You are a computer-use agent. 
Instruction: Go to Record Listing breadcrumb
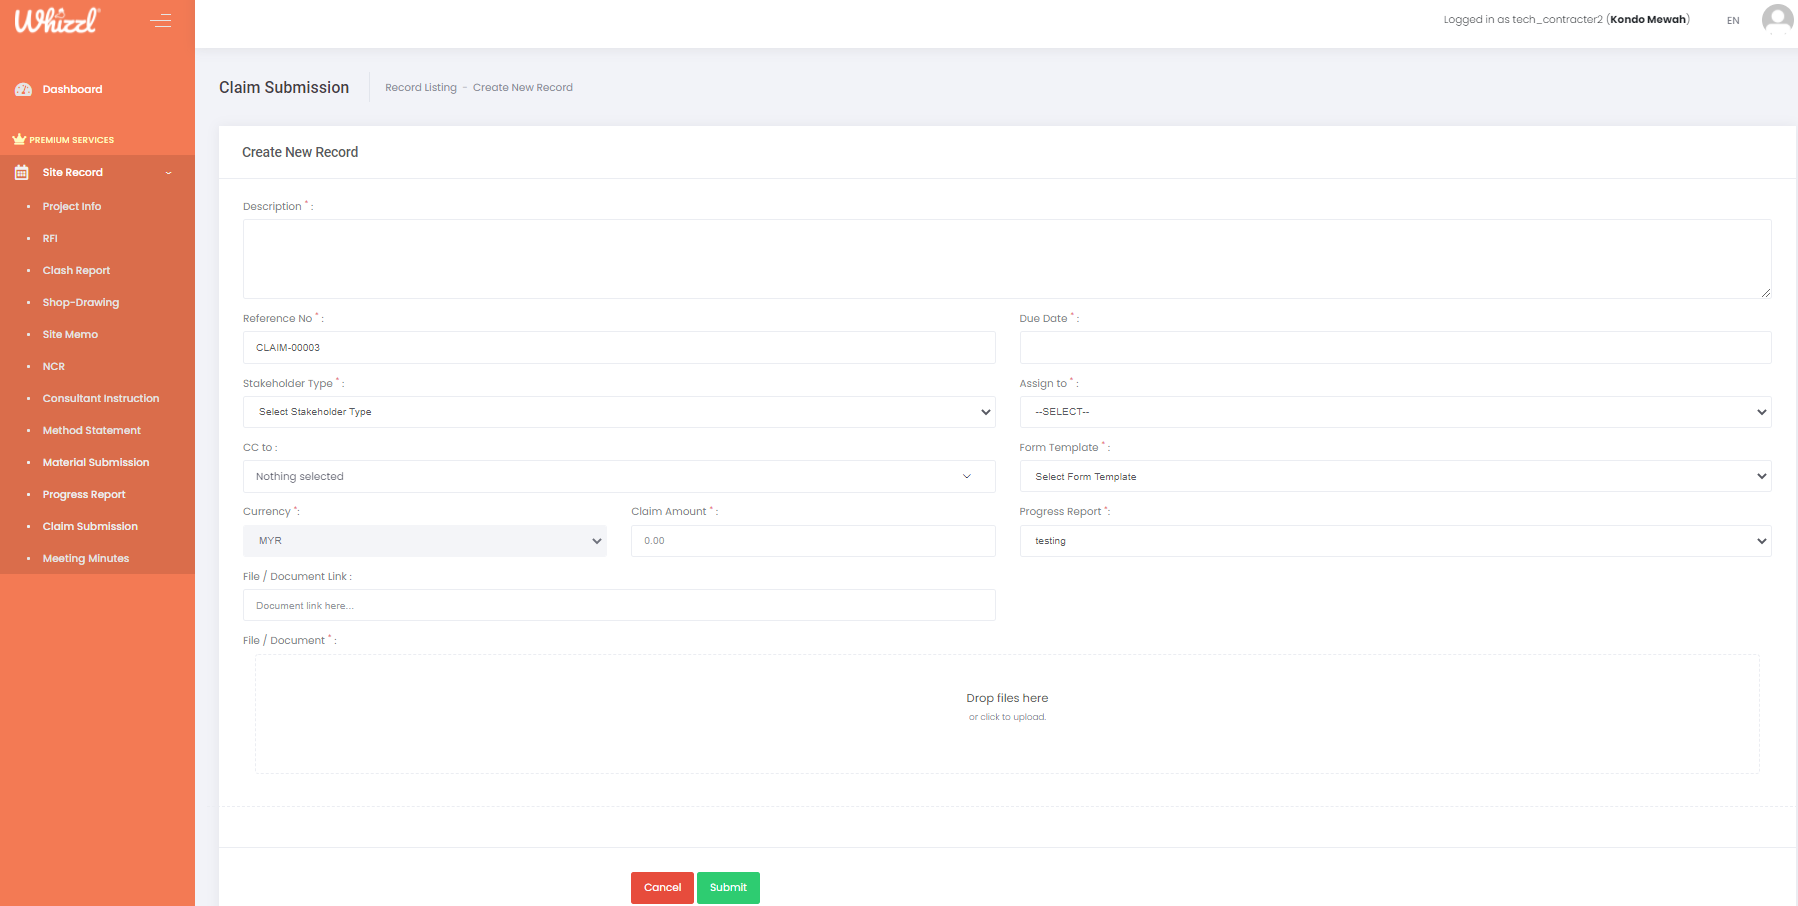(x=420, y=88)
